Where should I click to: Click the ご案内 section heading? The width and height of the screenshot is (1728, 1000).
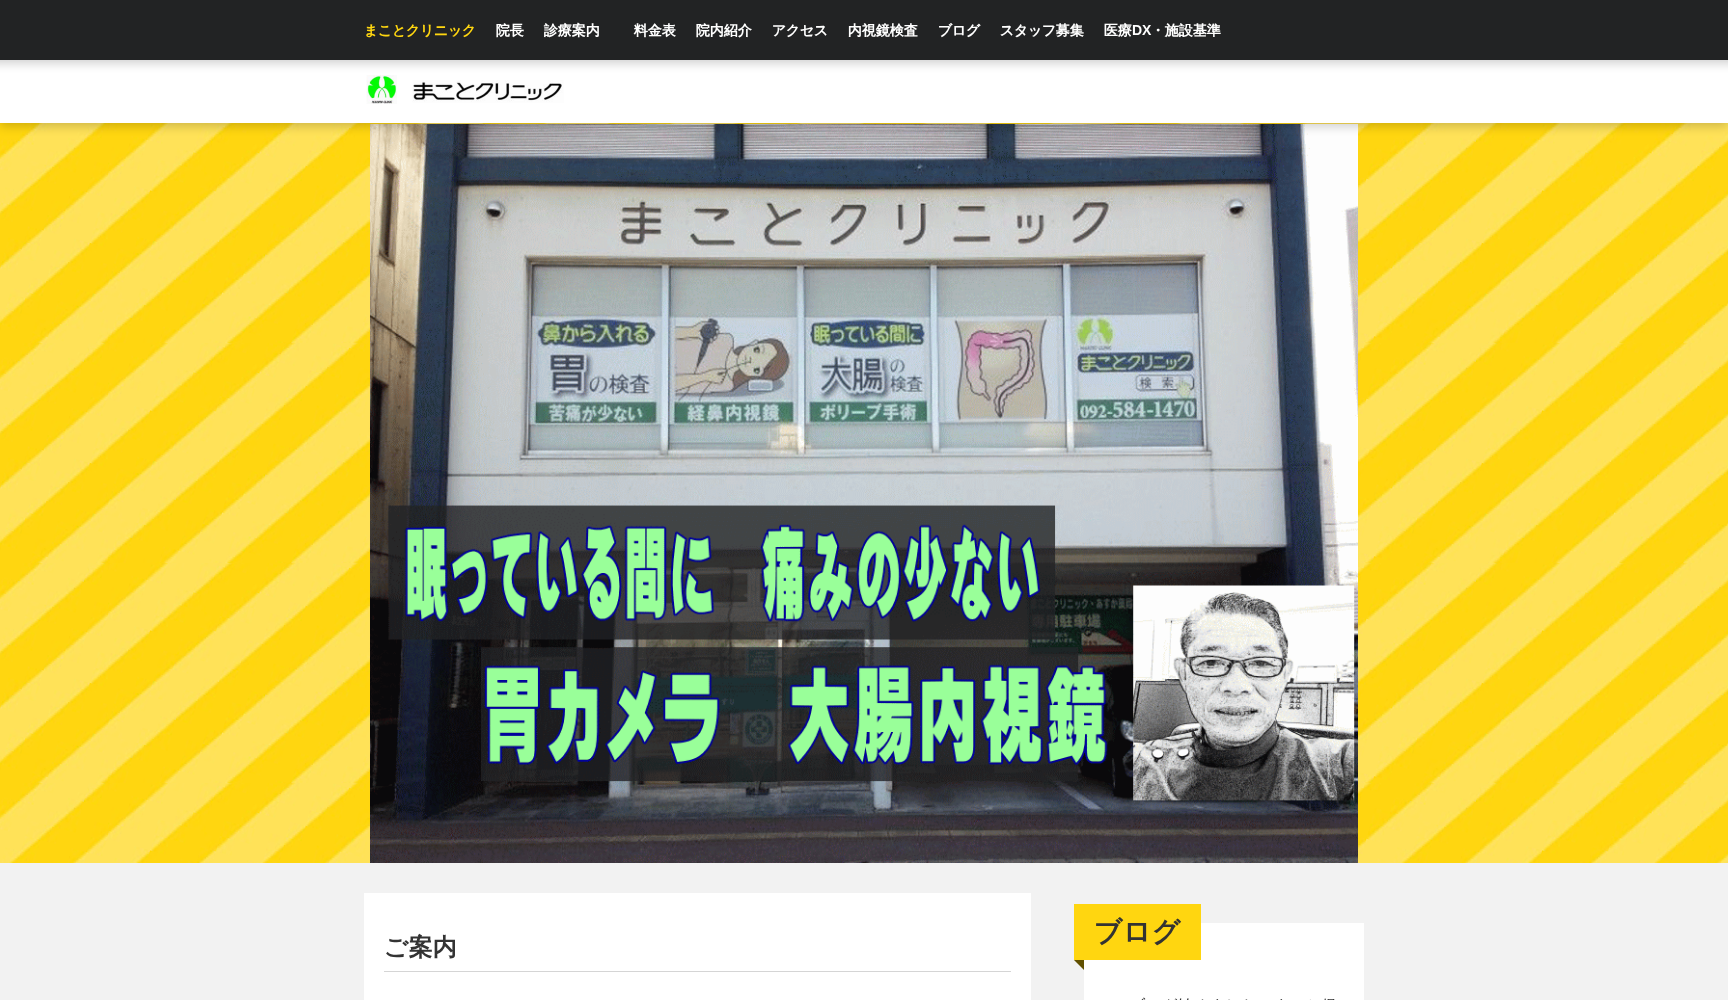[x=421, y=948]
